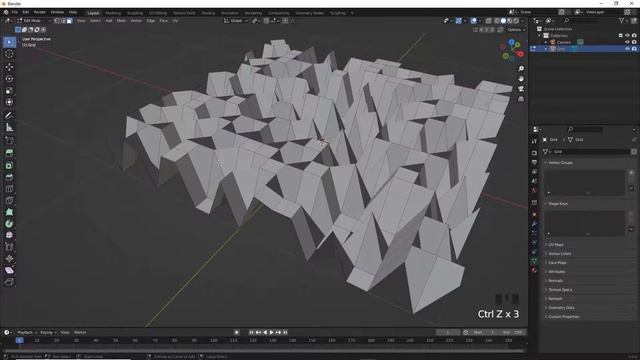Open the Edit Mode dropdown
640x360 pixels.
point(34,21)
